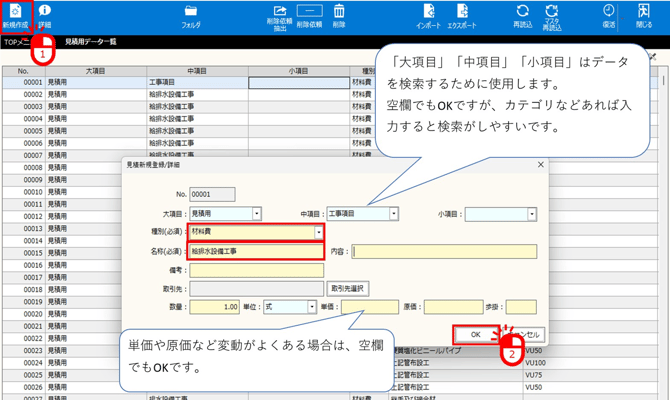Image resolution: width=670 pixels, height=400 pixels.
Task: Click the マスタ再読込 icon
Action: [551, 14]
